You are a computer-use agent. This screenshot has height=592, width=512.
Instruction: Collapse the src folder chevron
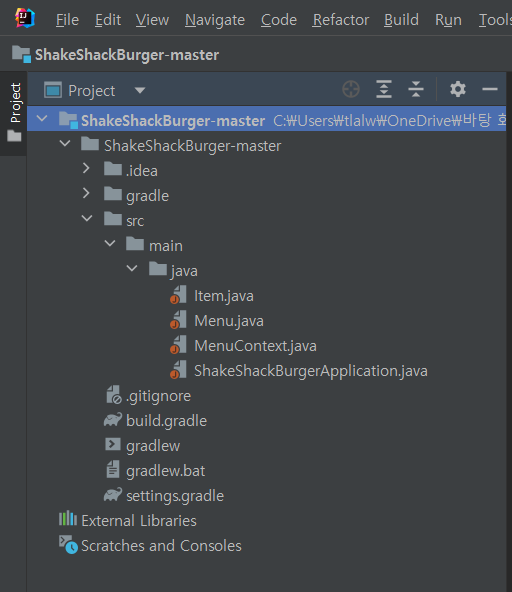tap(87, 218)
